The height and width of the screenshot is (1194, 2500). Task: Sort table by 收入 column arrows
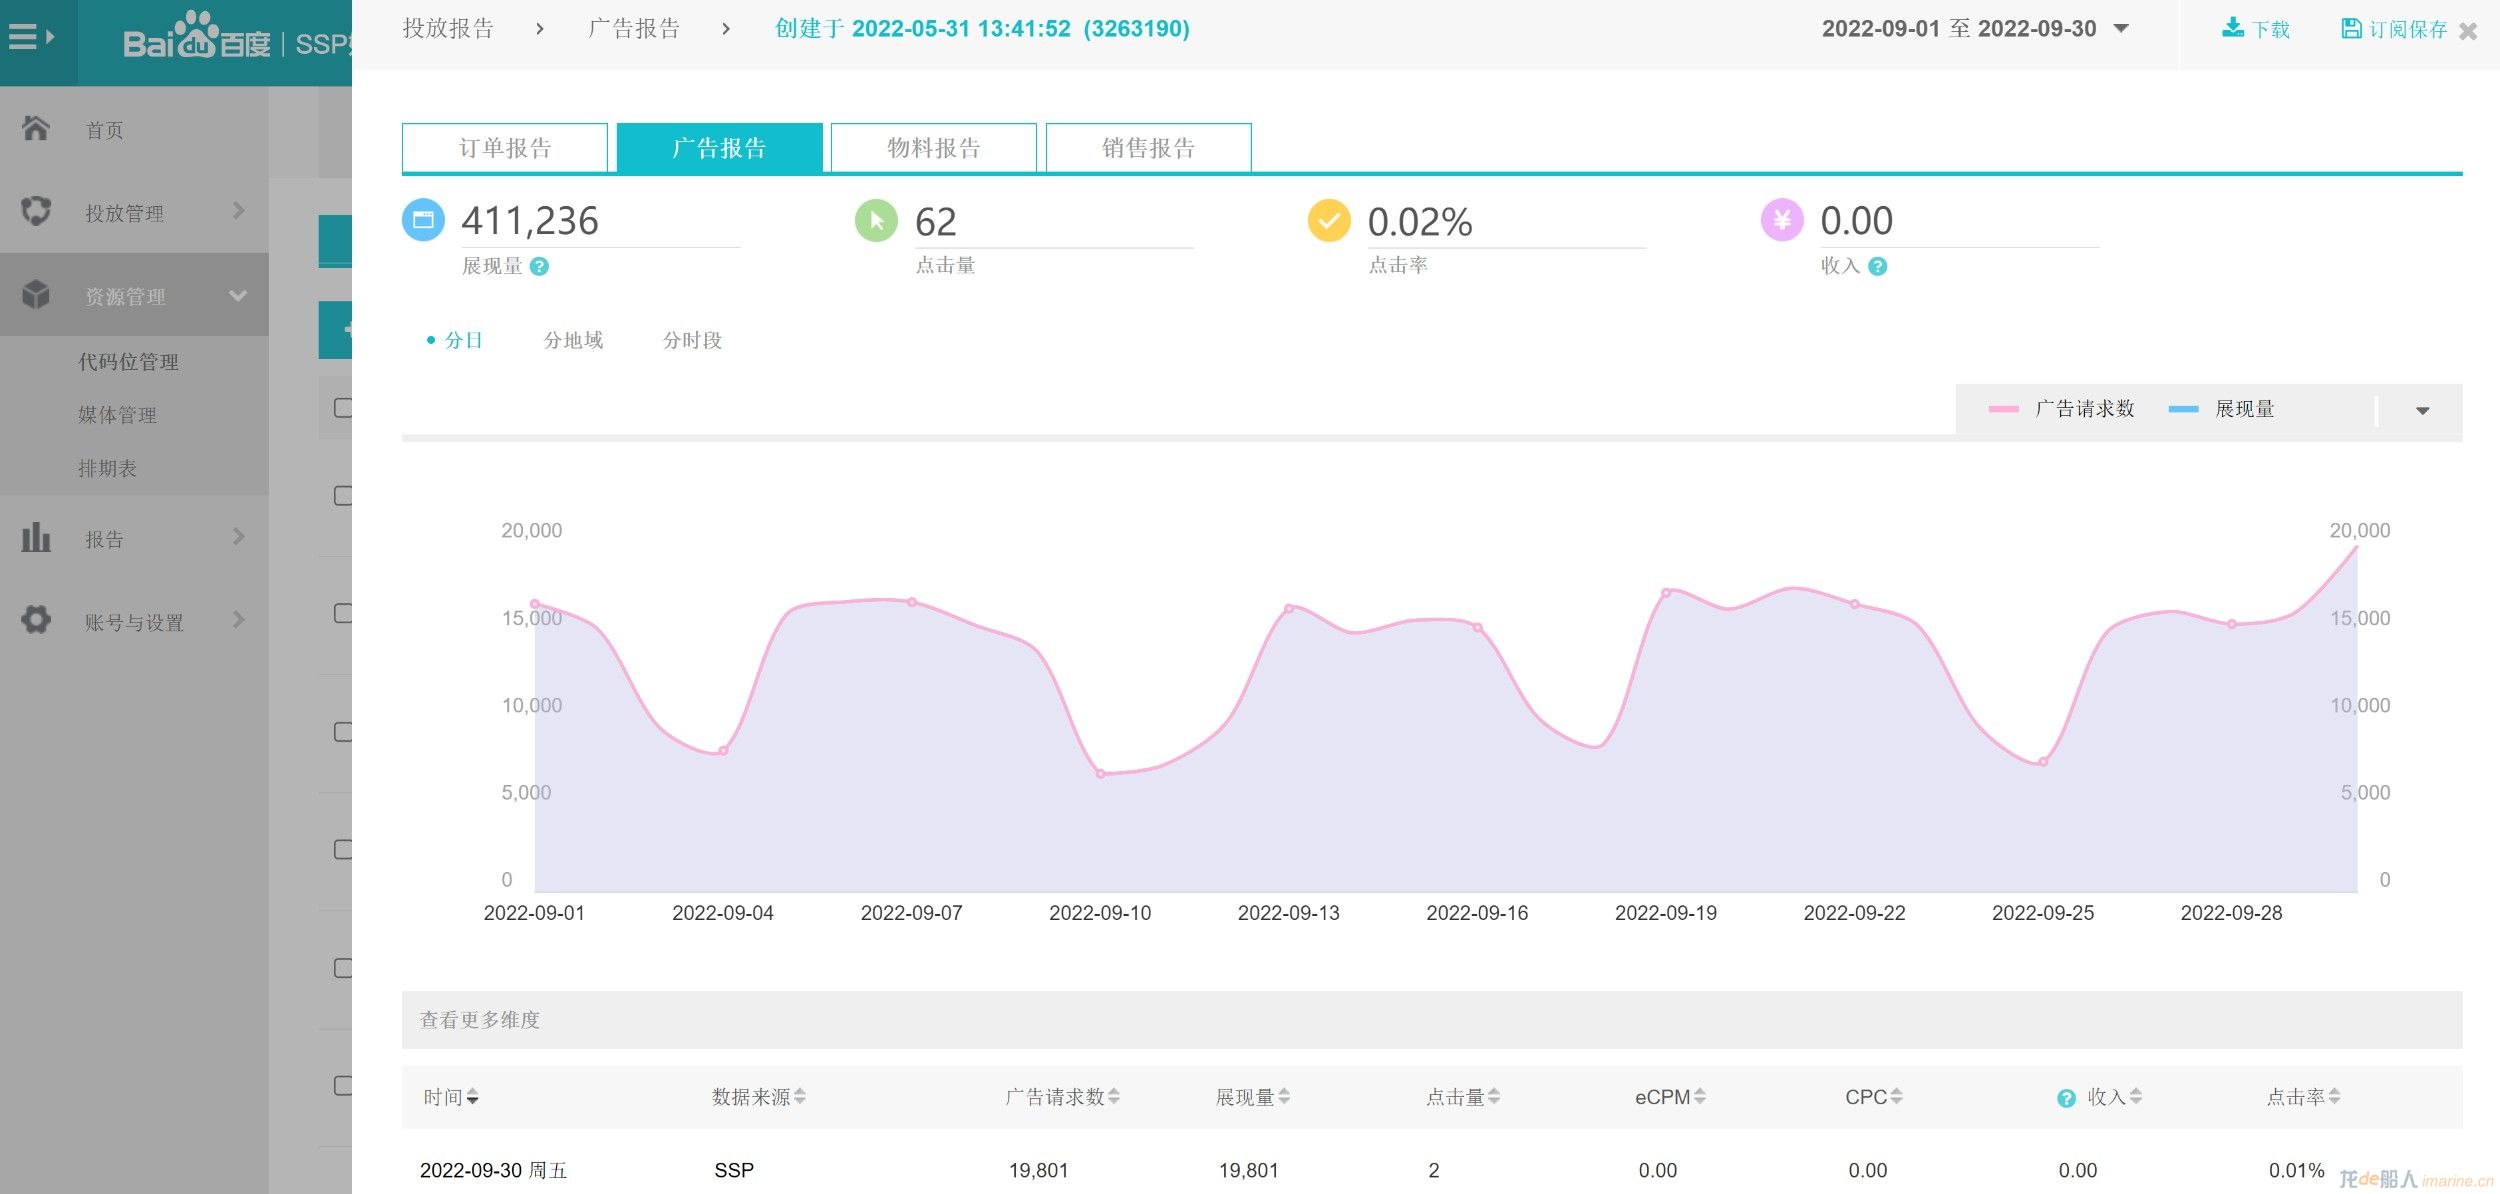(x=2136, y=1097)
